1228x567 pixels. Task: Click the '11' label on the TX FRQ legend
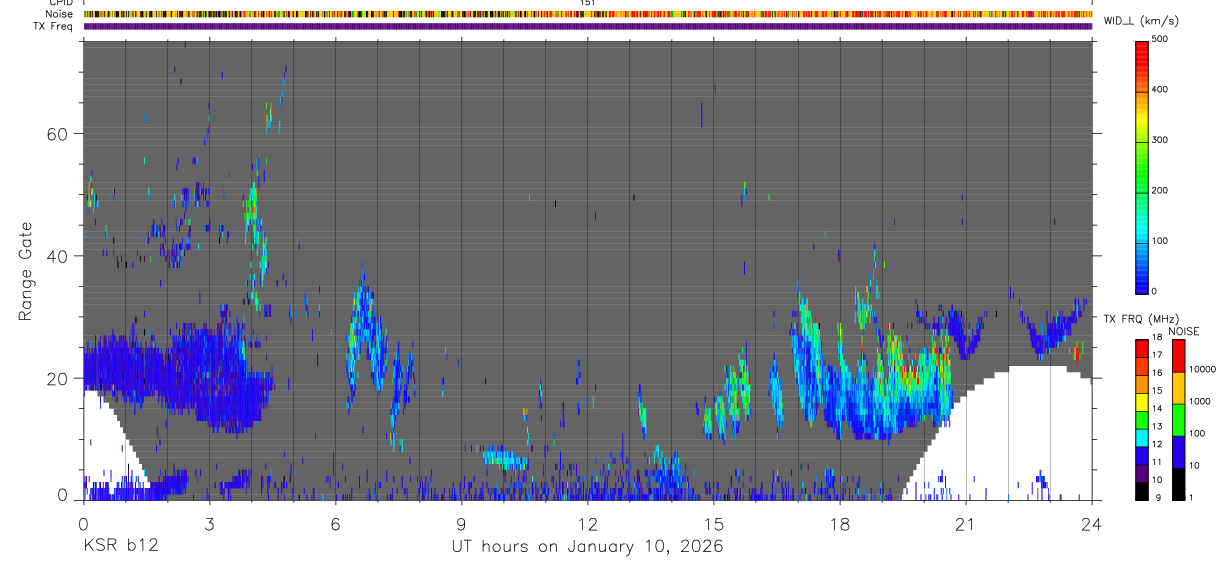pyautogui.click(x=1157, y=462)
